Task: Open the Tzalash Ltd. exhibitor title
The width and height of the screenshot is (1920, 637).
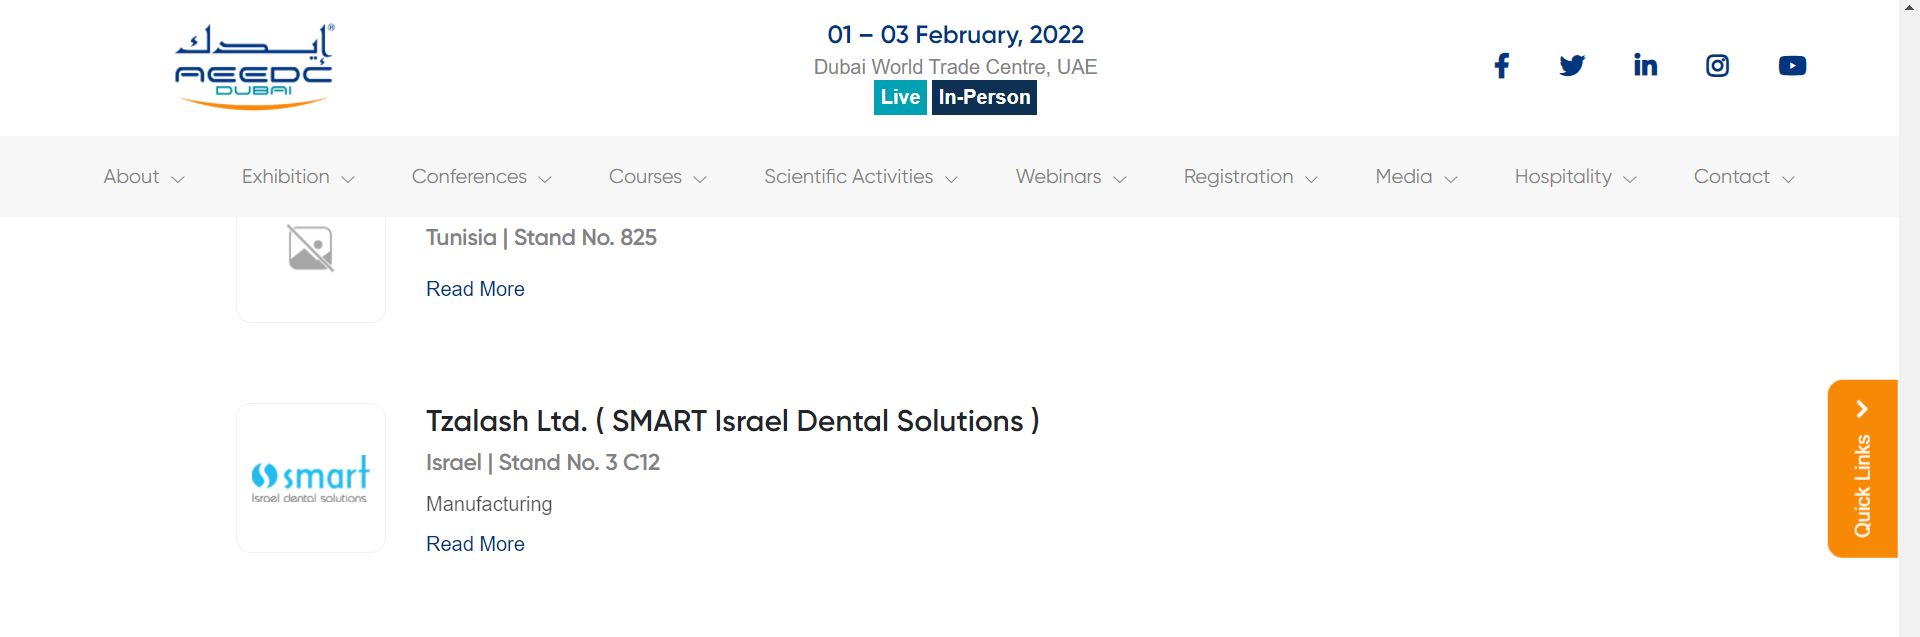Action: (x=733, y=421)
